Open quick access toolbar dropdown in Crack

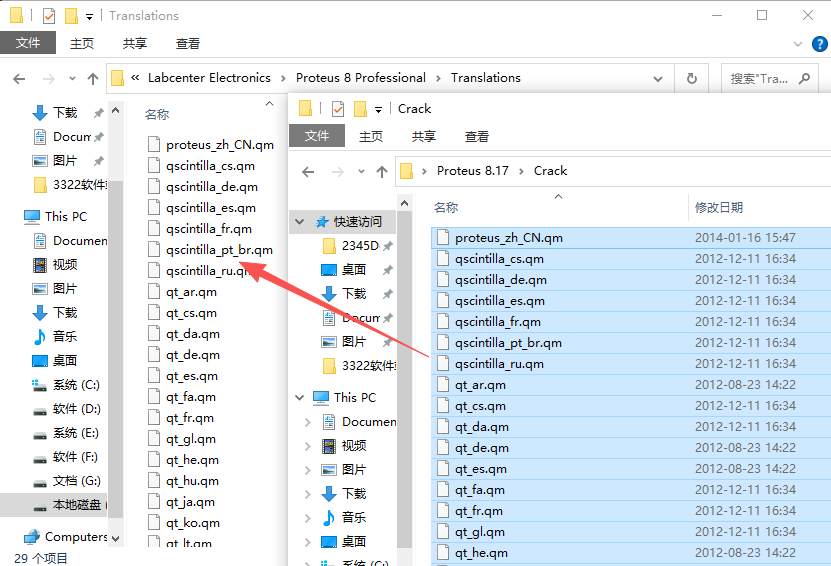pyautogui.click(x=379, y=109)
